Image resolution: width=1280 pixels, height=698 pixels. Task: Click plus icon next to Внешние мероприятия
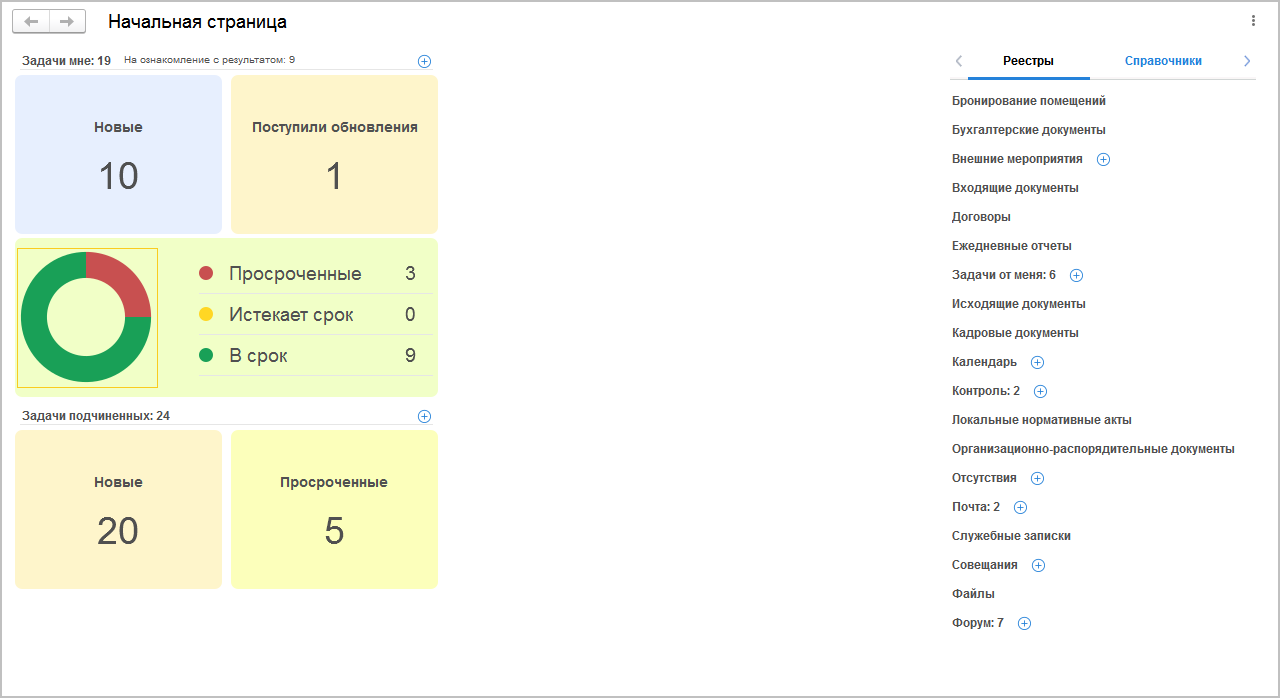(1104, 159)
